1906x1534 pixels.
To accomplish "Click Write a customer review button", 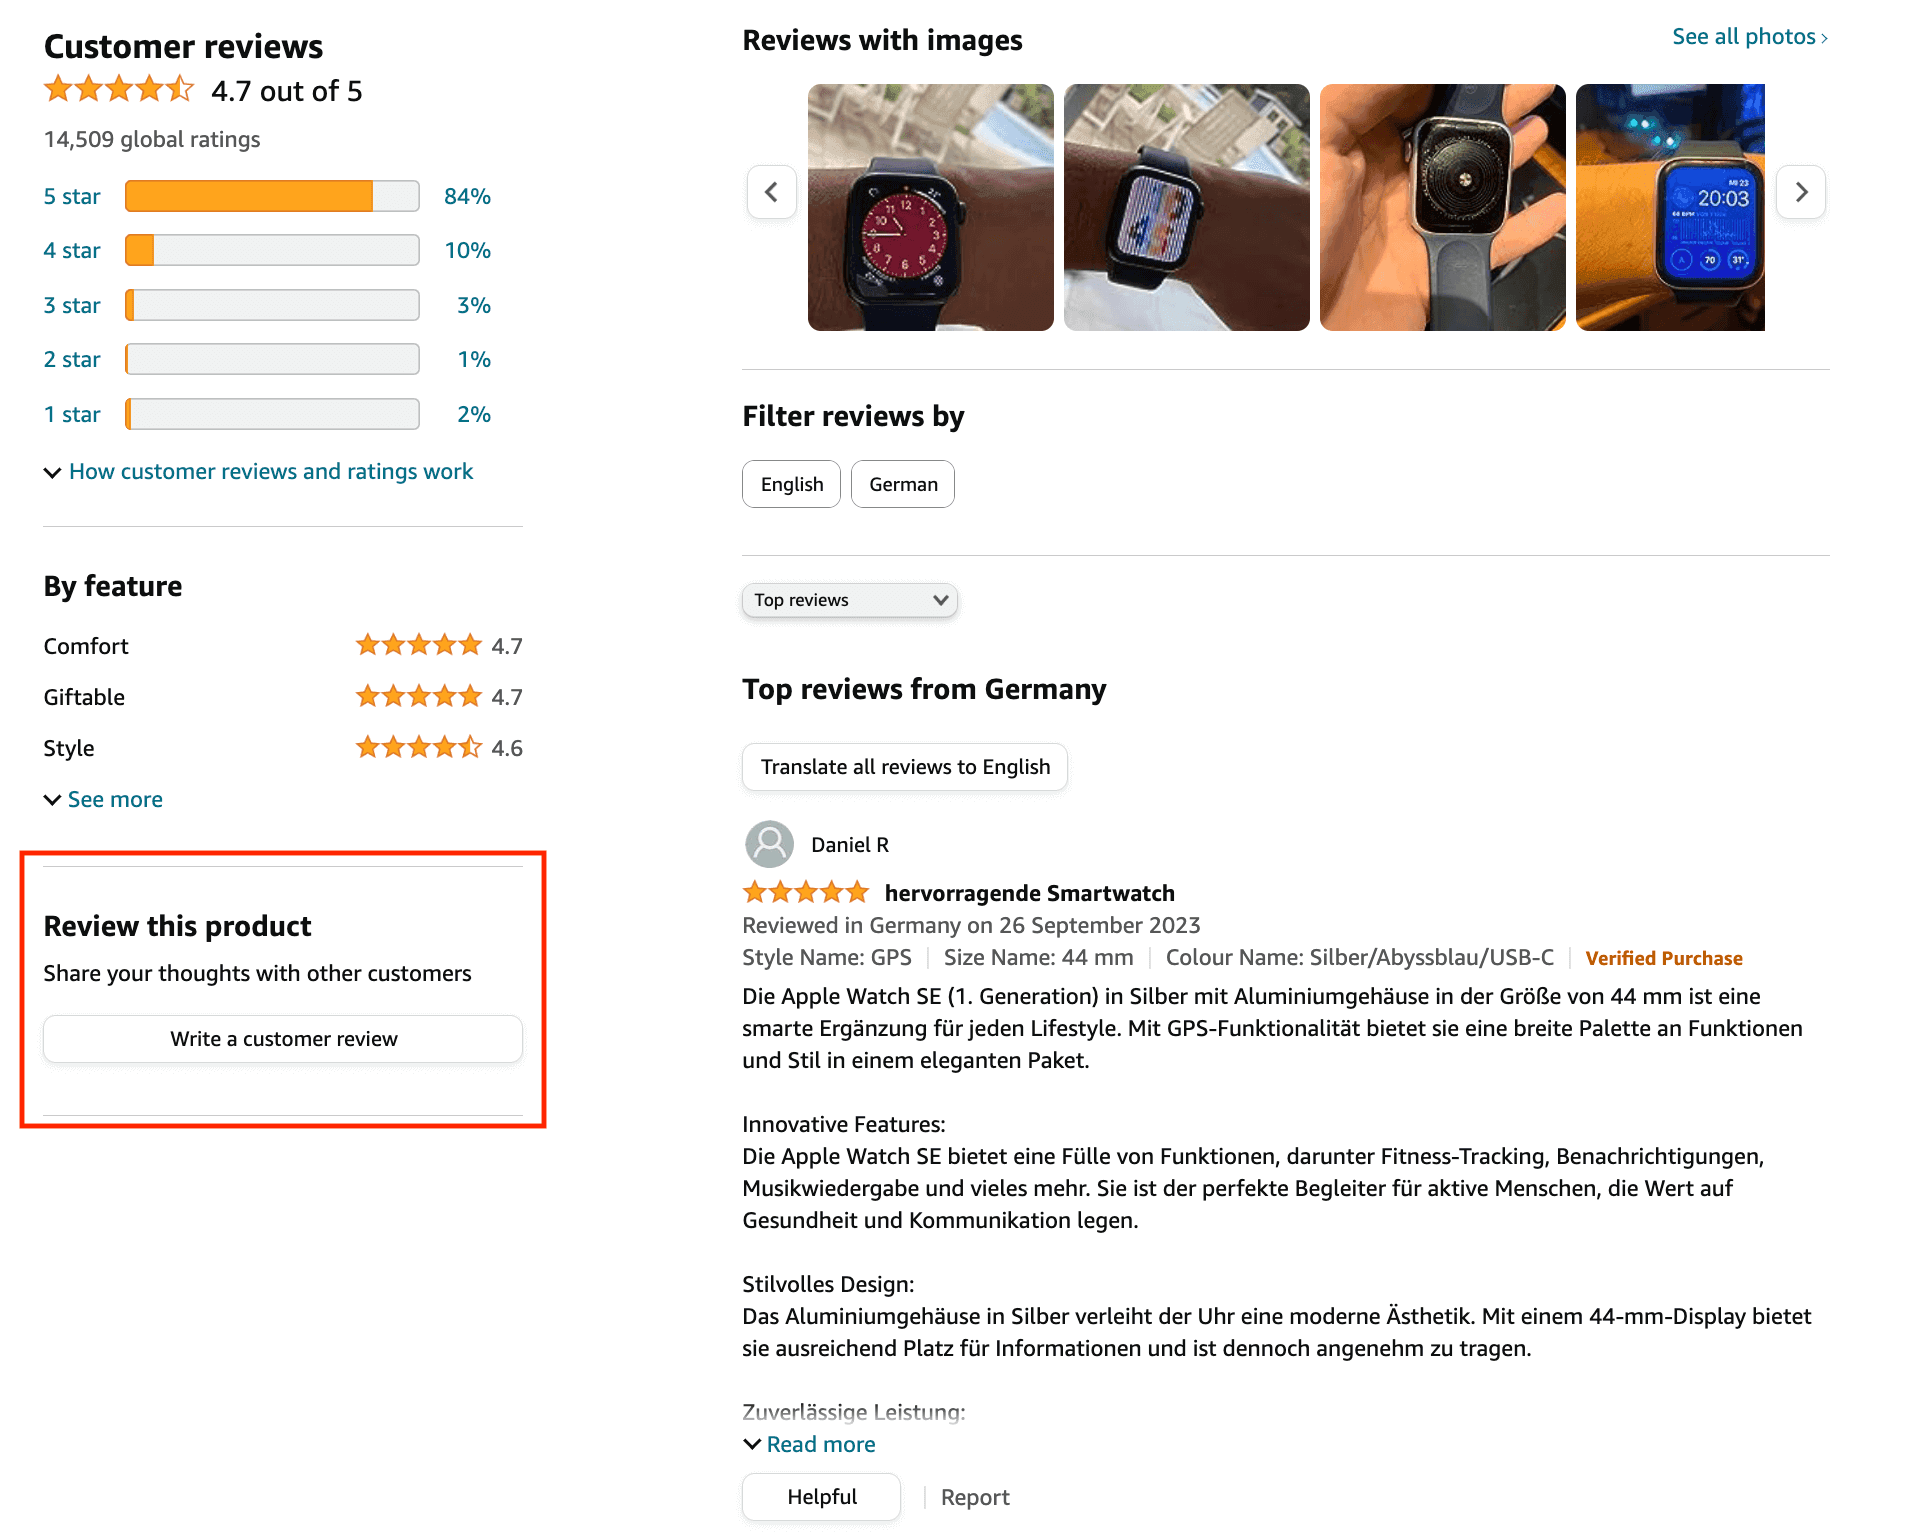I will 283,1039.
